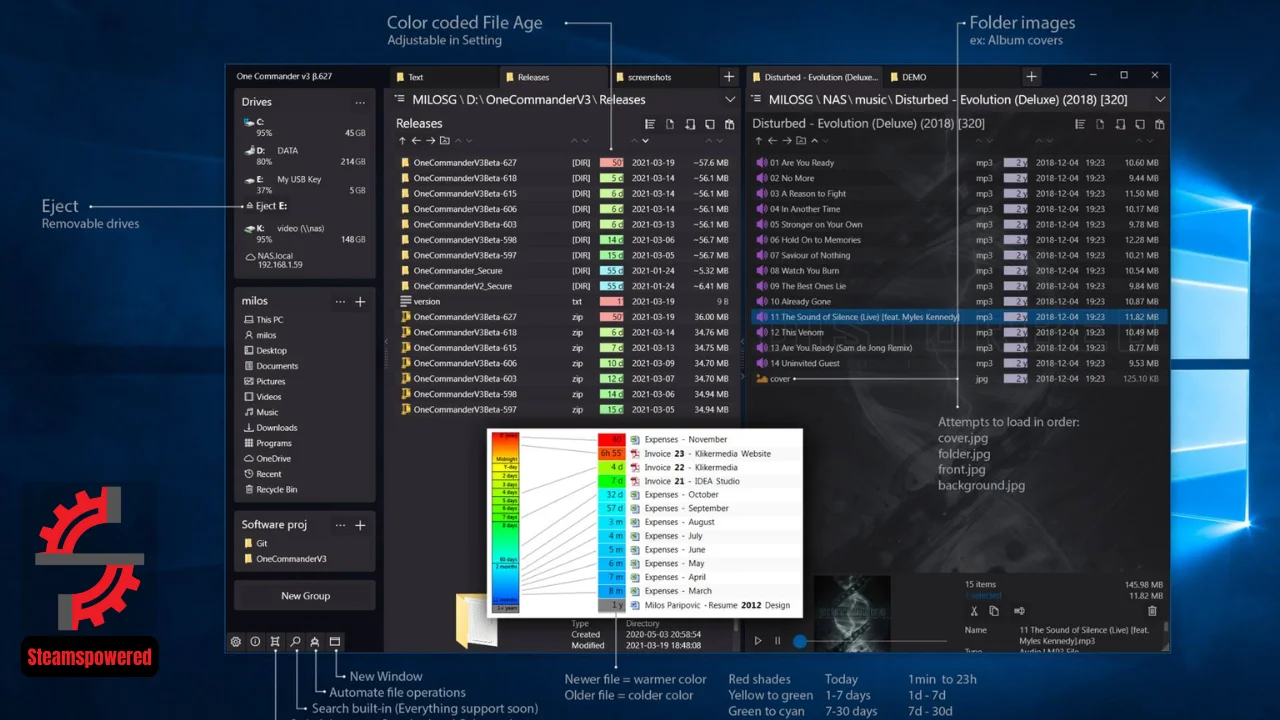Image resolution: width=1280 pixels, height=720 pixels.
Task: Open Software proj group options menu
Action: pyautogui.click(x=340, y=525)
